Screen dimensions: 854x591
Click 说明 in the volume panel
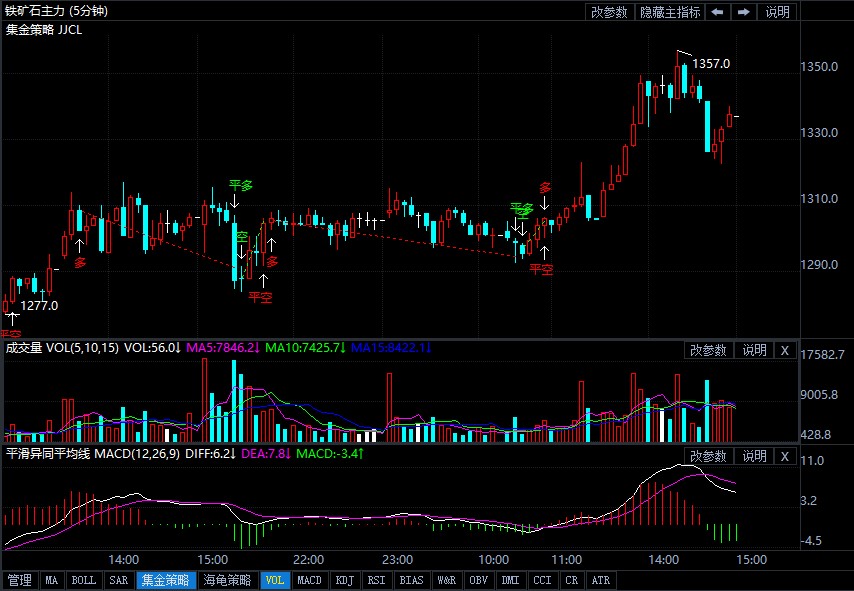754,350
